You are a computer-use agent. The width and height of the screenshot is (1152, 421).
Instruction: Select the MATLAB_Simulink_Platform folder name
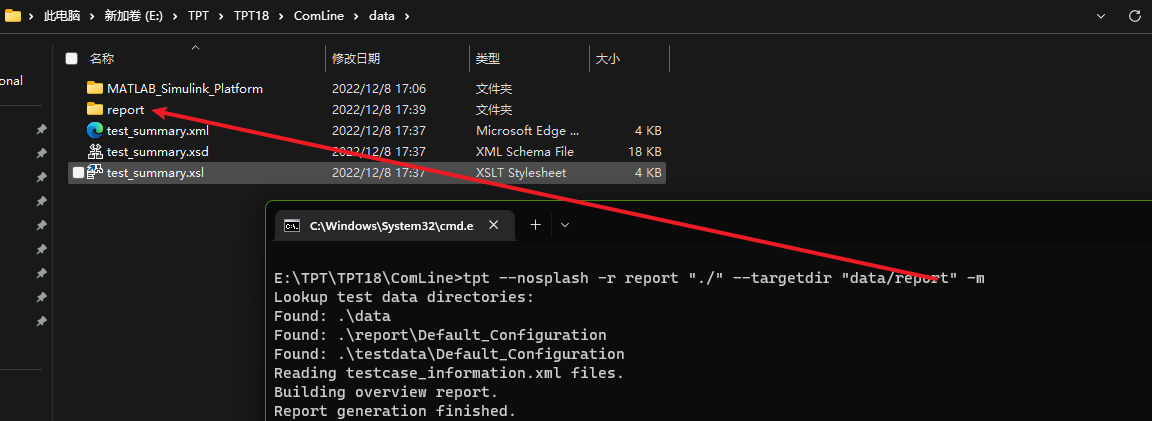pyautogui.click(x=185, y=88)
